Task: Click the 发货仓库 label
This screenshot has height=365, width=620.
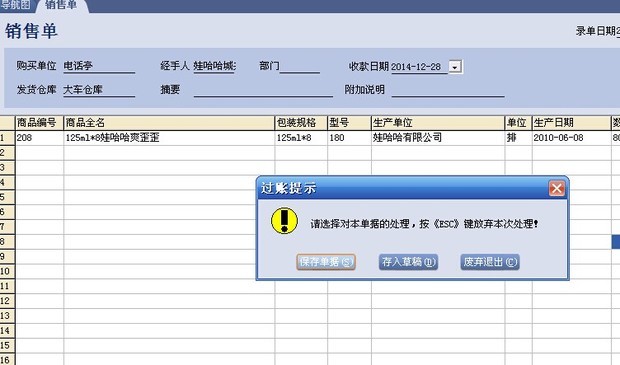Action: tap(36, 90)
